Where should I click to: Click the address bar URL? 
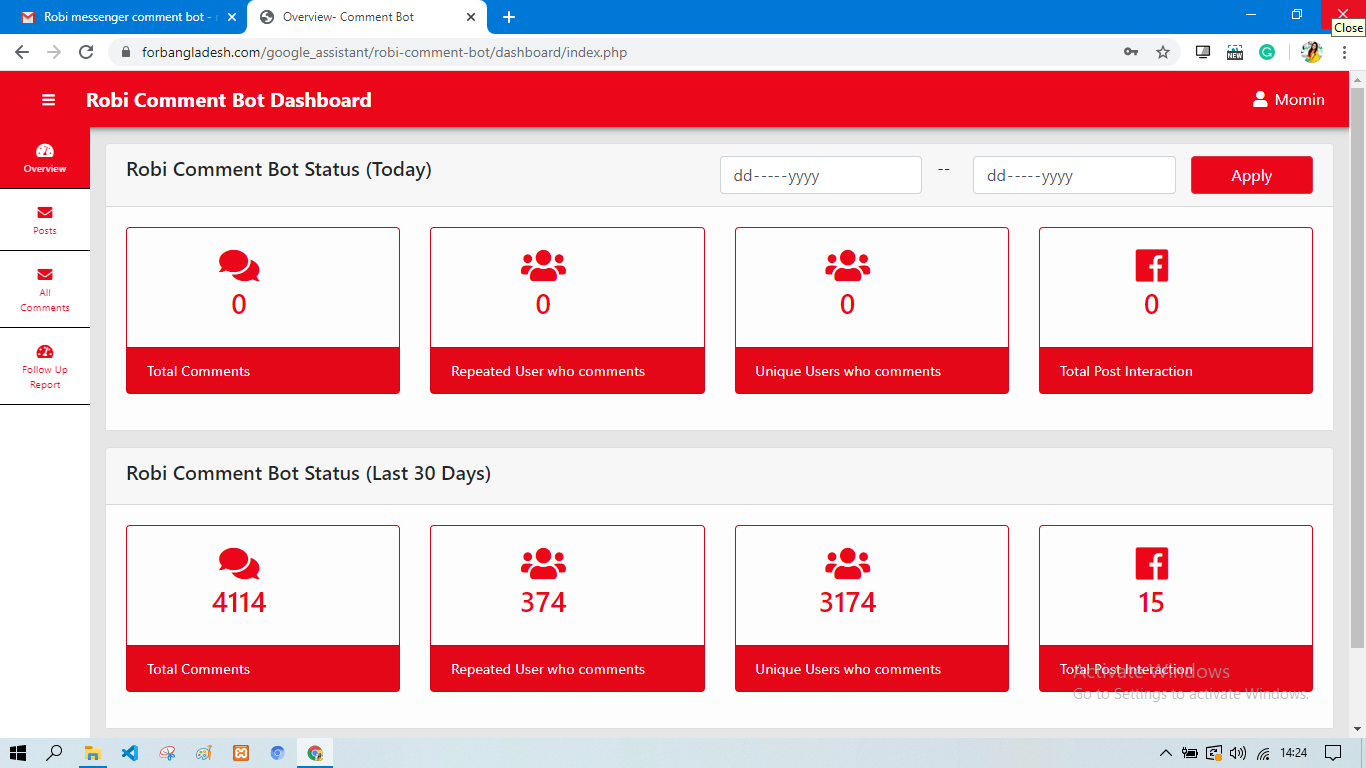(x=383, y=52)
